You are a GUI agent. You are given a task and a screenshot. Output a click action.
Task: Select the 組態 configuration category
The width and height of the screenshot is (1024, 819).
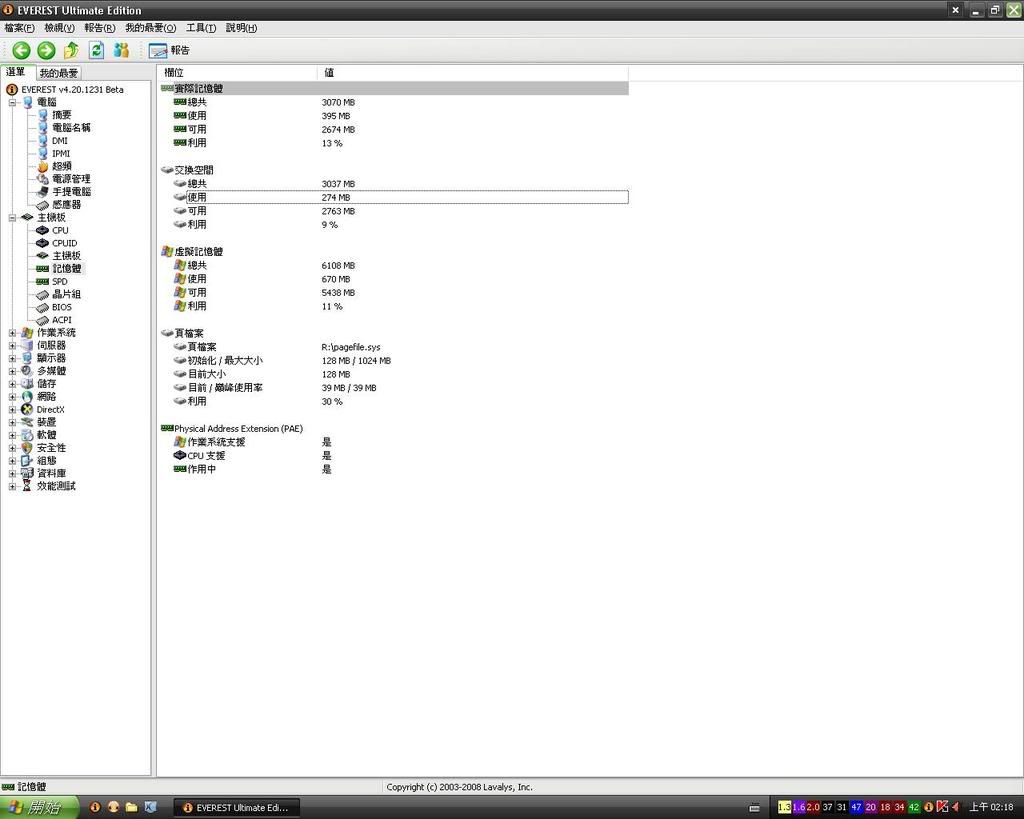[x=46, y=460]
